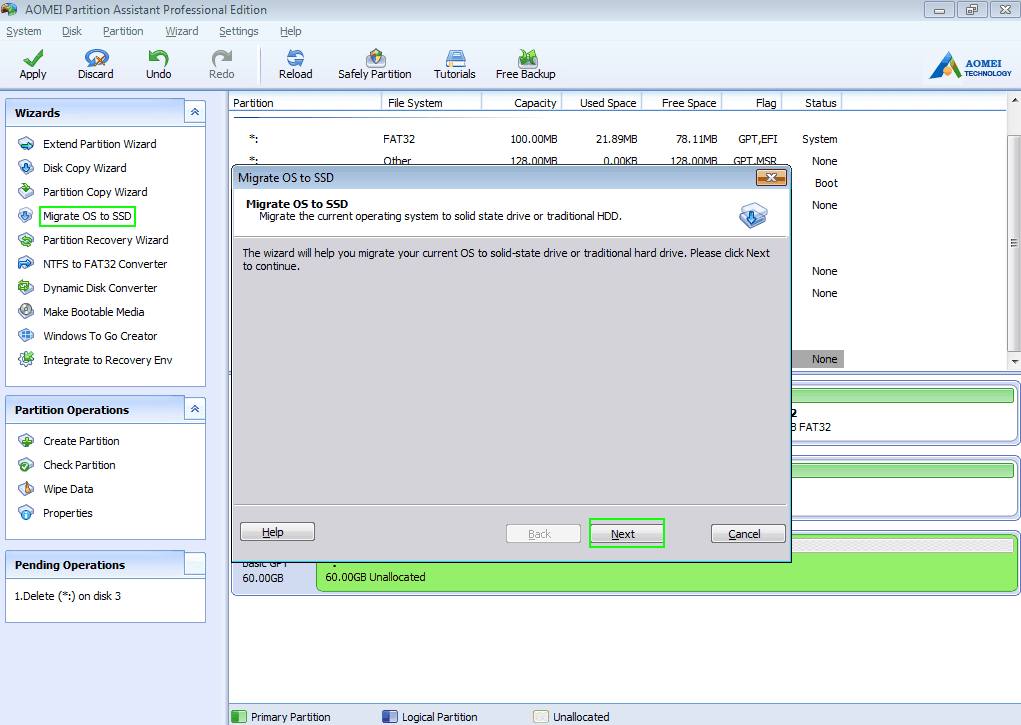Click the Disk Copy Wizard icon

26,167
